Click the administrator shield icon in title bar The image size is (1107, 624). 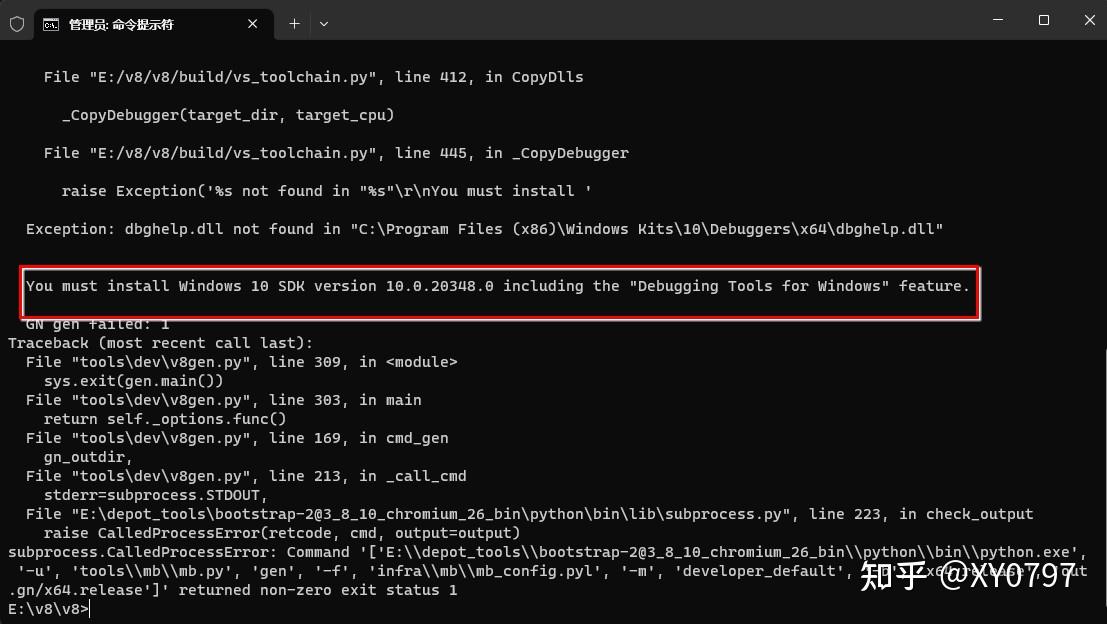pyautogui.click(x=17, y=24)
